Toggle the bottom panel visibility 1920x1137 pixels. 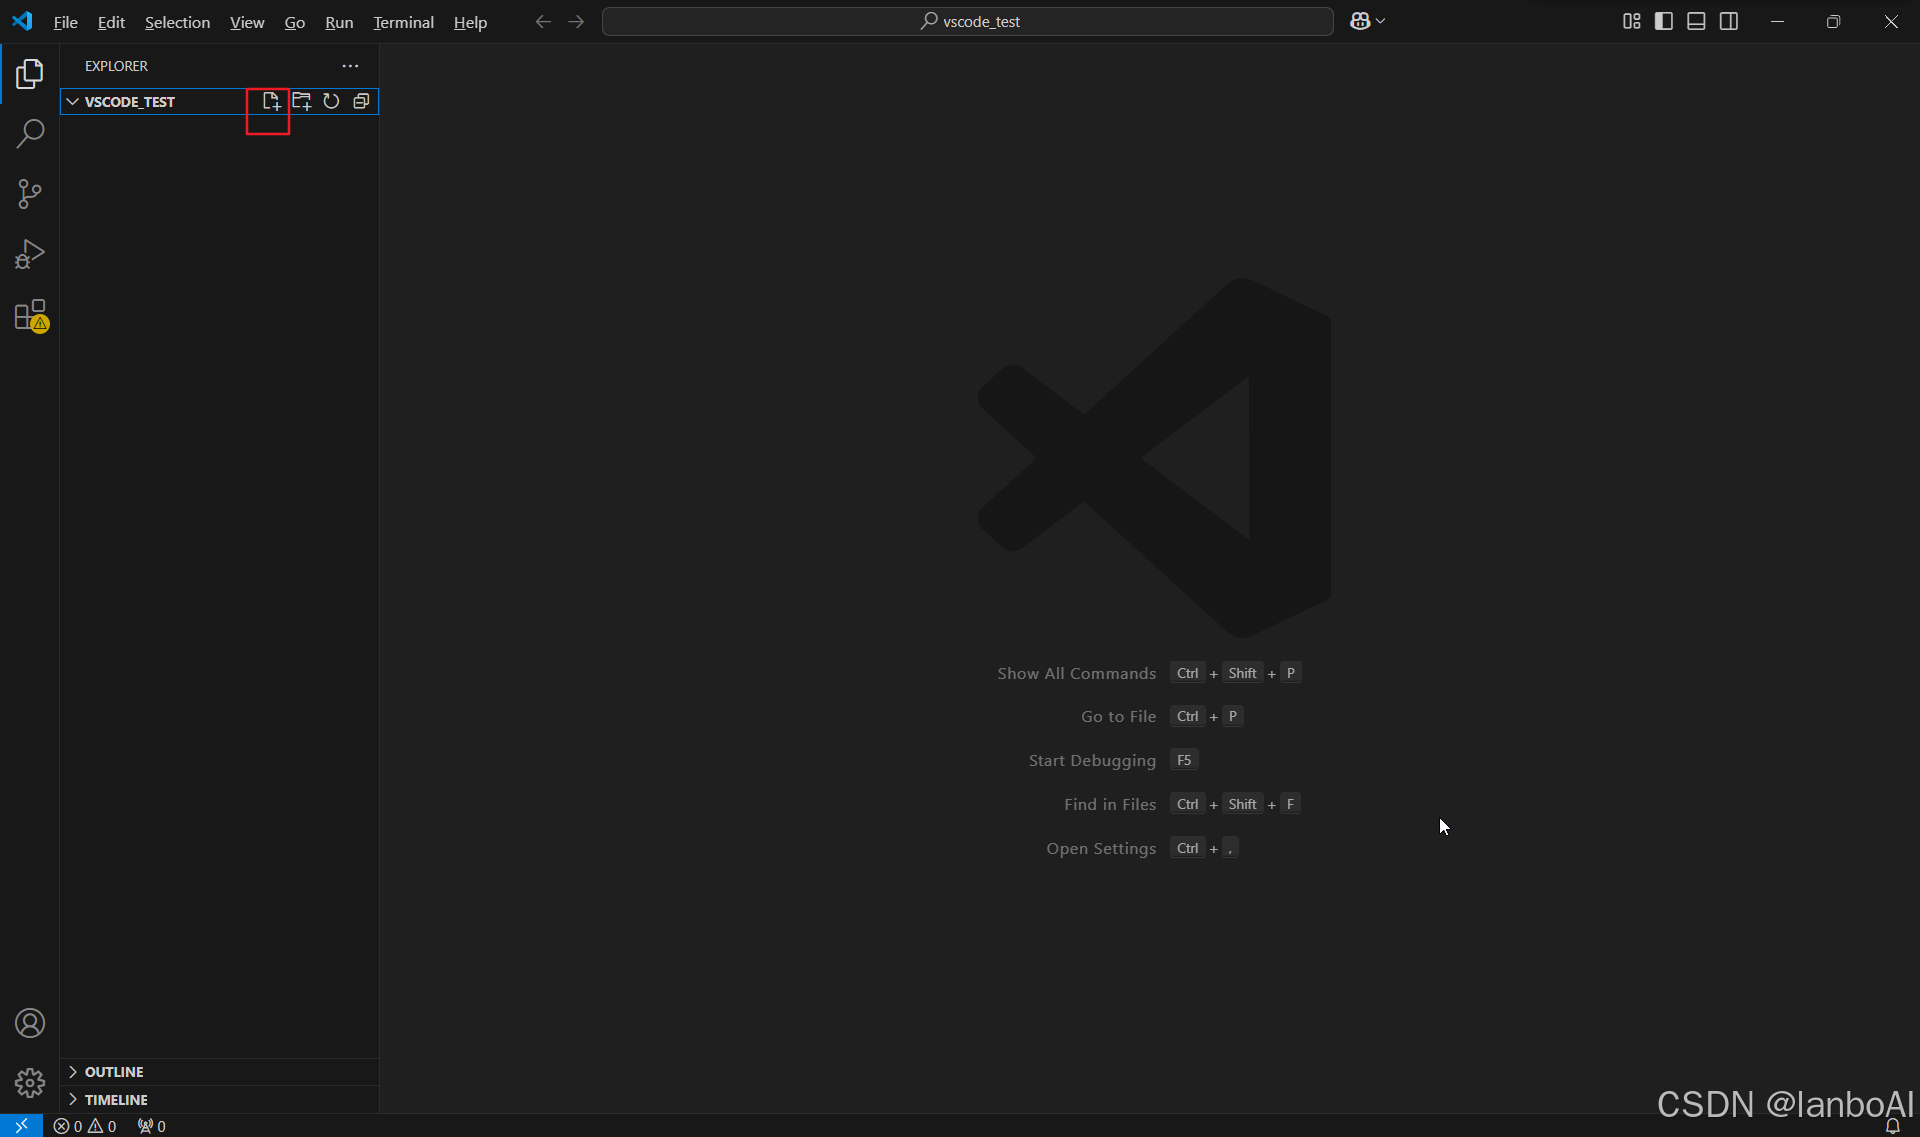[1696, 21]
